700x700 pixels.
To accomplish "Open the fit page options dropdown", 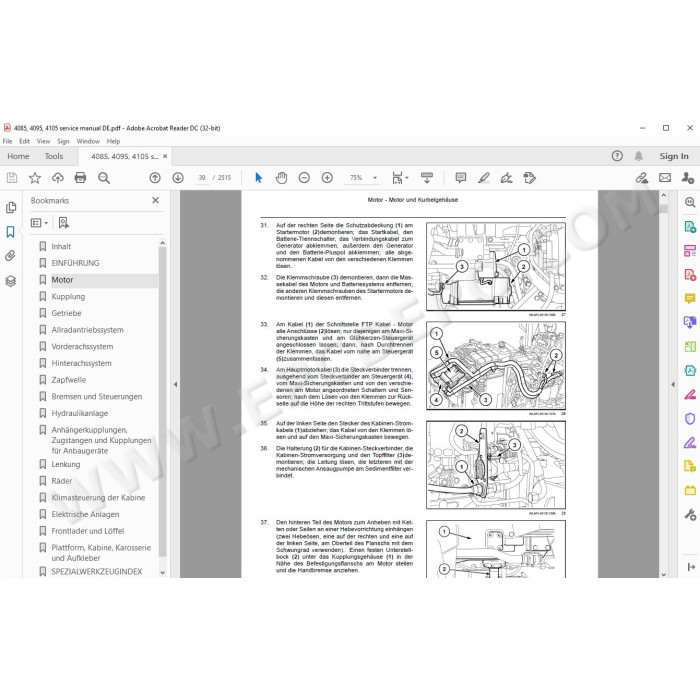I will tap(400, 178).
